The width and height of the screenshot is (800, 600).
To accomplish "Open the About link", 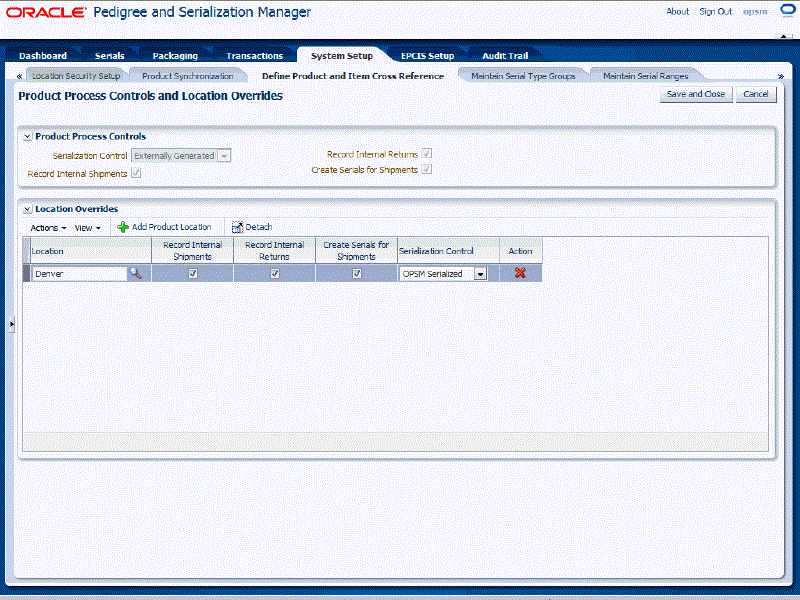I will [678, 11].
